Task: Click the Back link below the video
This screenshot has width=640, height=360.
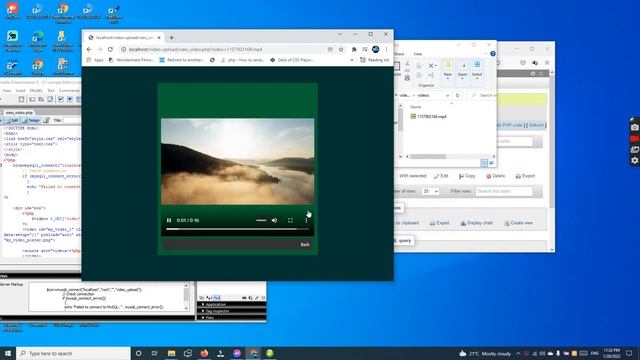Action: (x=305, y=244)
